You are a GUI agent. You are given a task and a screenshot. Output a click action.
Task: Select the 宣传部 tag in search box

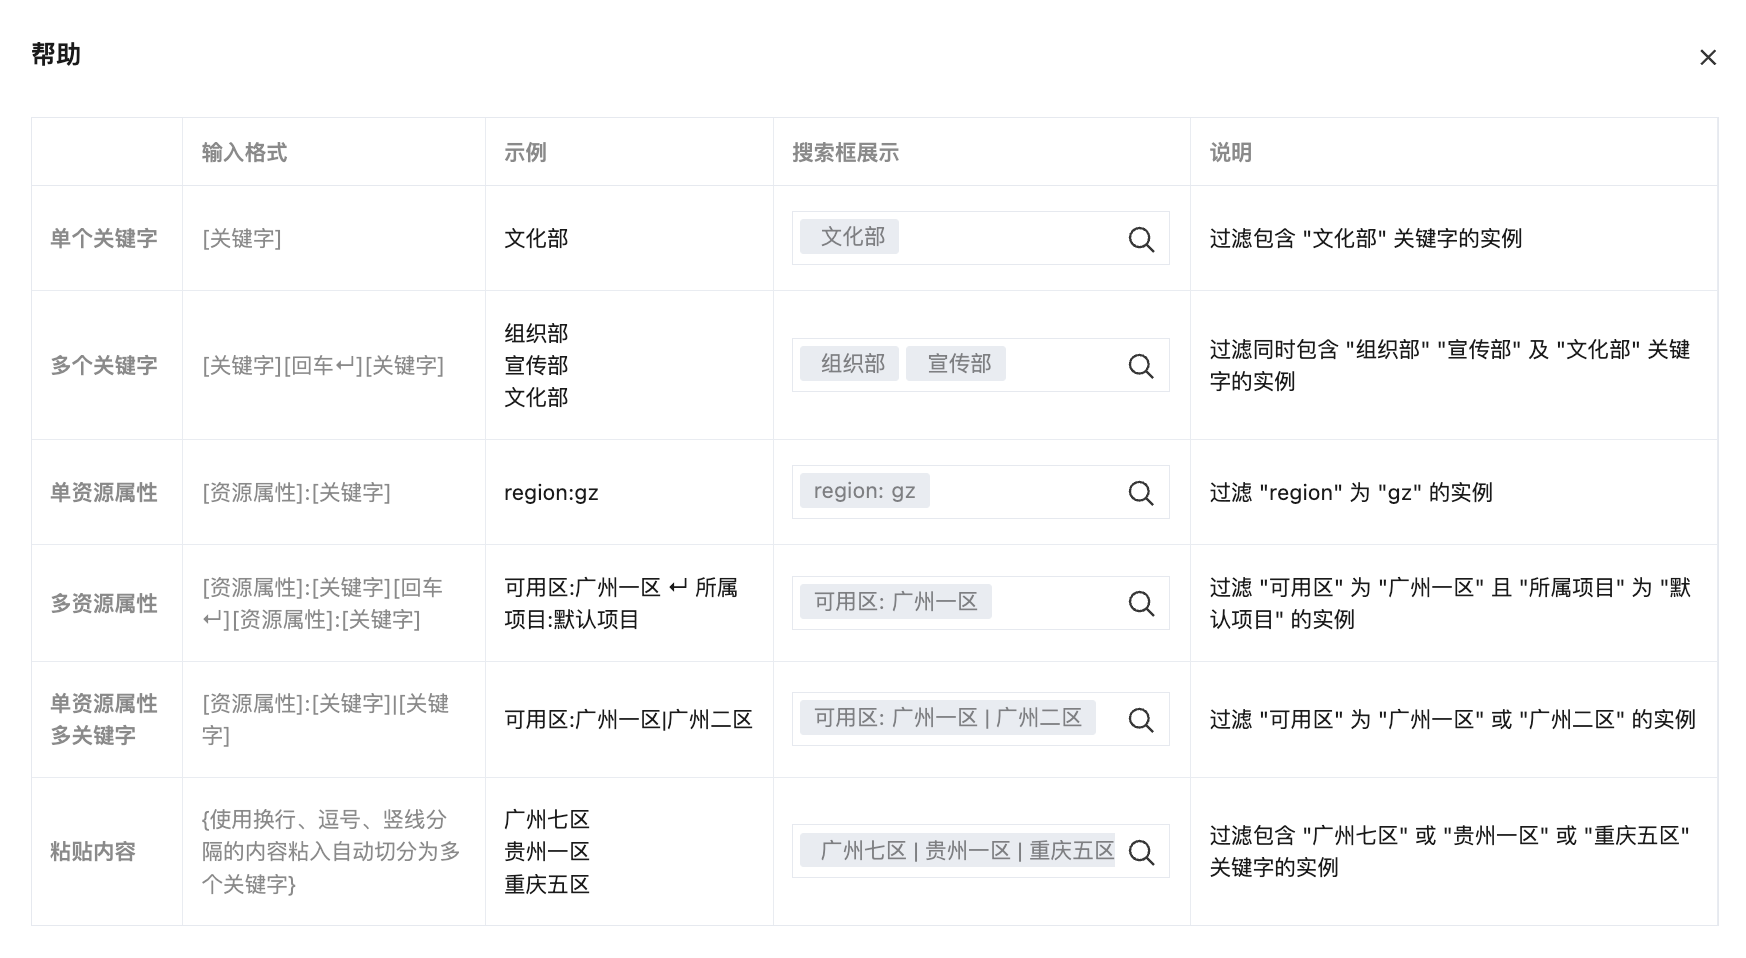(x=956, y=363)
